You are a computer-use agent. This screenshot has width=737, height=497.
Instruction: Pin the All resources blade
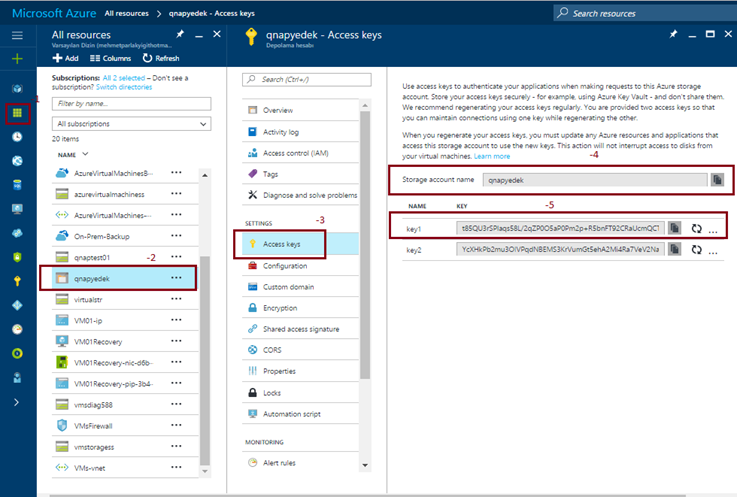click(180, 34)
